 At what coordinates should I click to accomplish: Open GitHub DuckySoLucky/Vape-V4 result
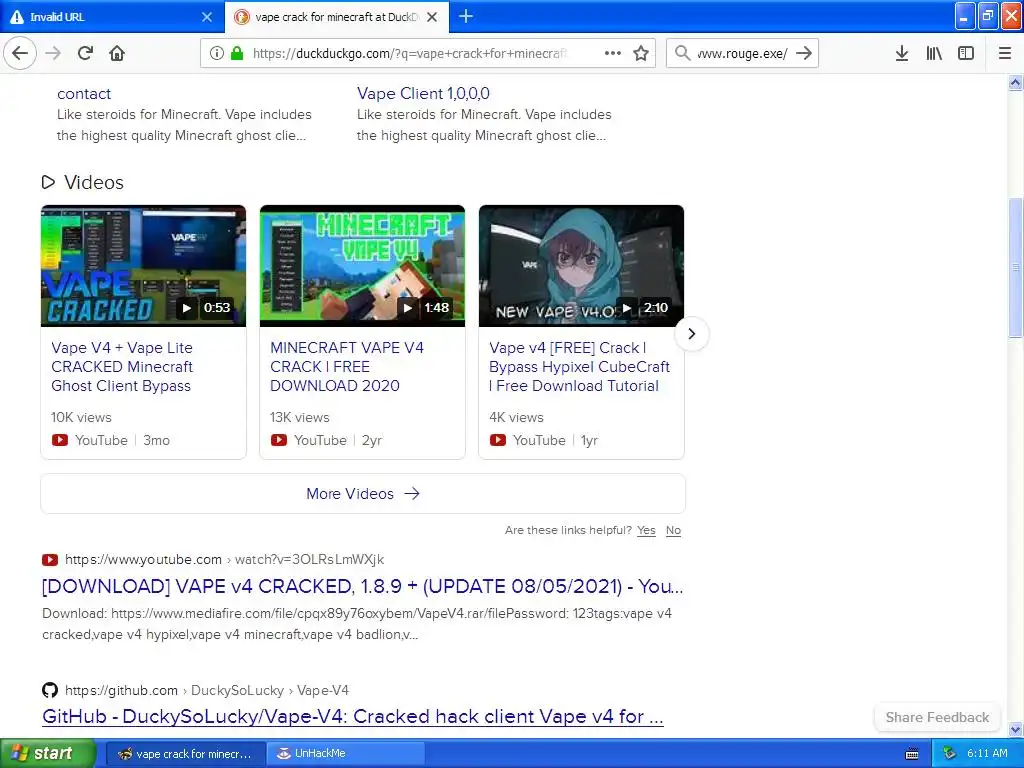(353, 716)
